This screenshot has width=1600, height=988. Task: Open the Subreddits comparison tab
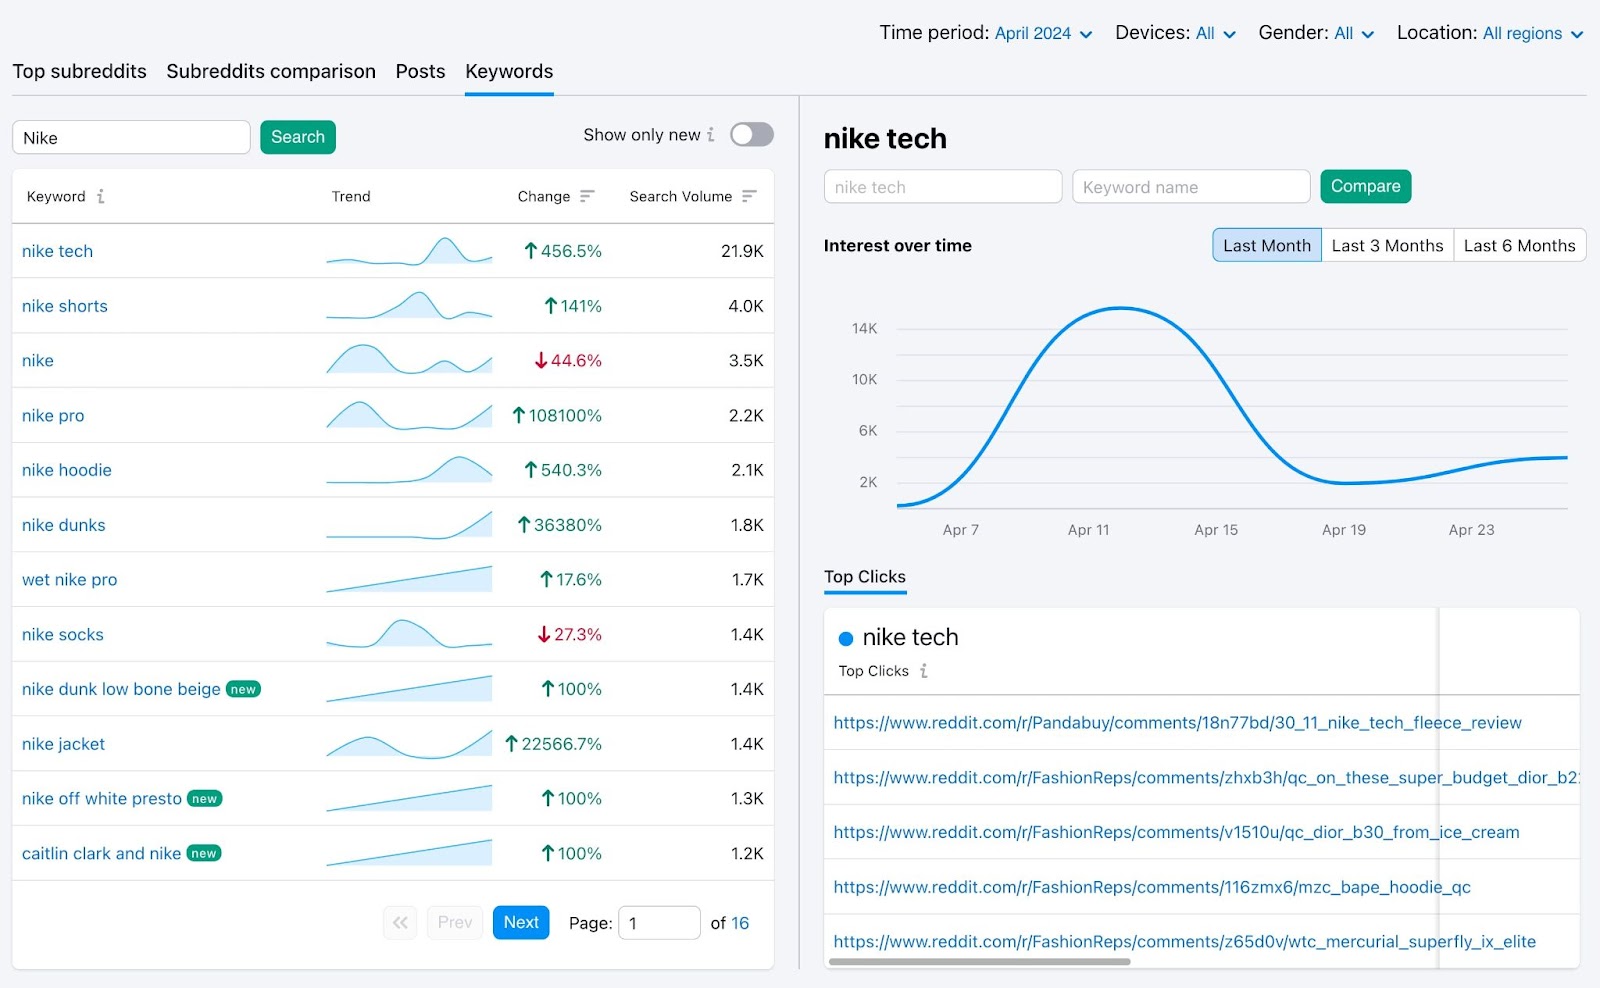(271, 71)
